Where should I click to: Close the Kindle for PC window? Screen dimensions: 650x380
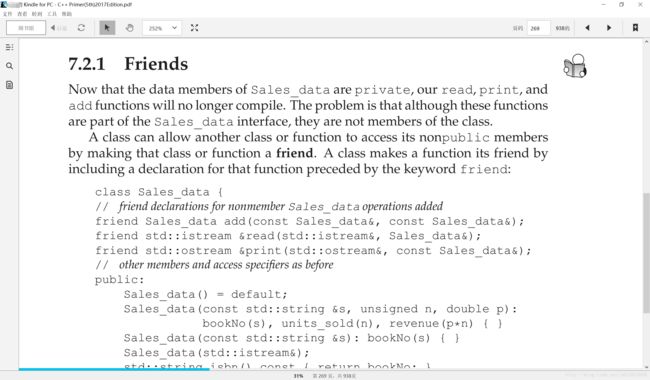640,5
